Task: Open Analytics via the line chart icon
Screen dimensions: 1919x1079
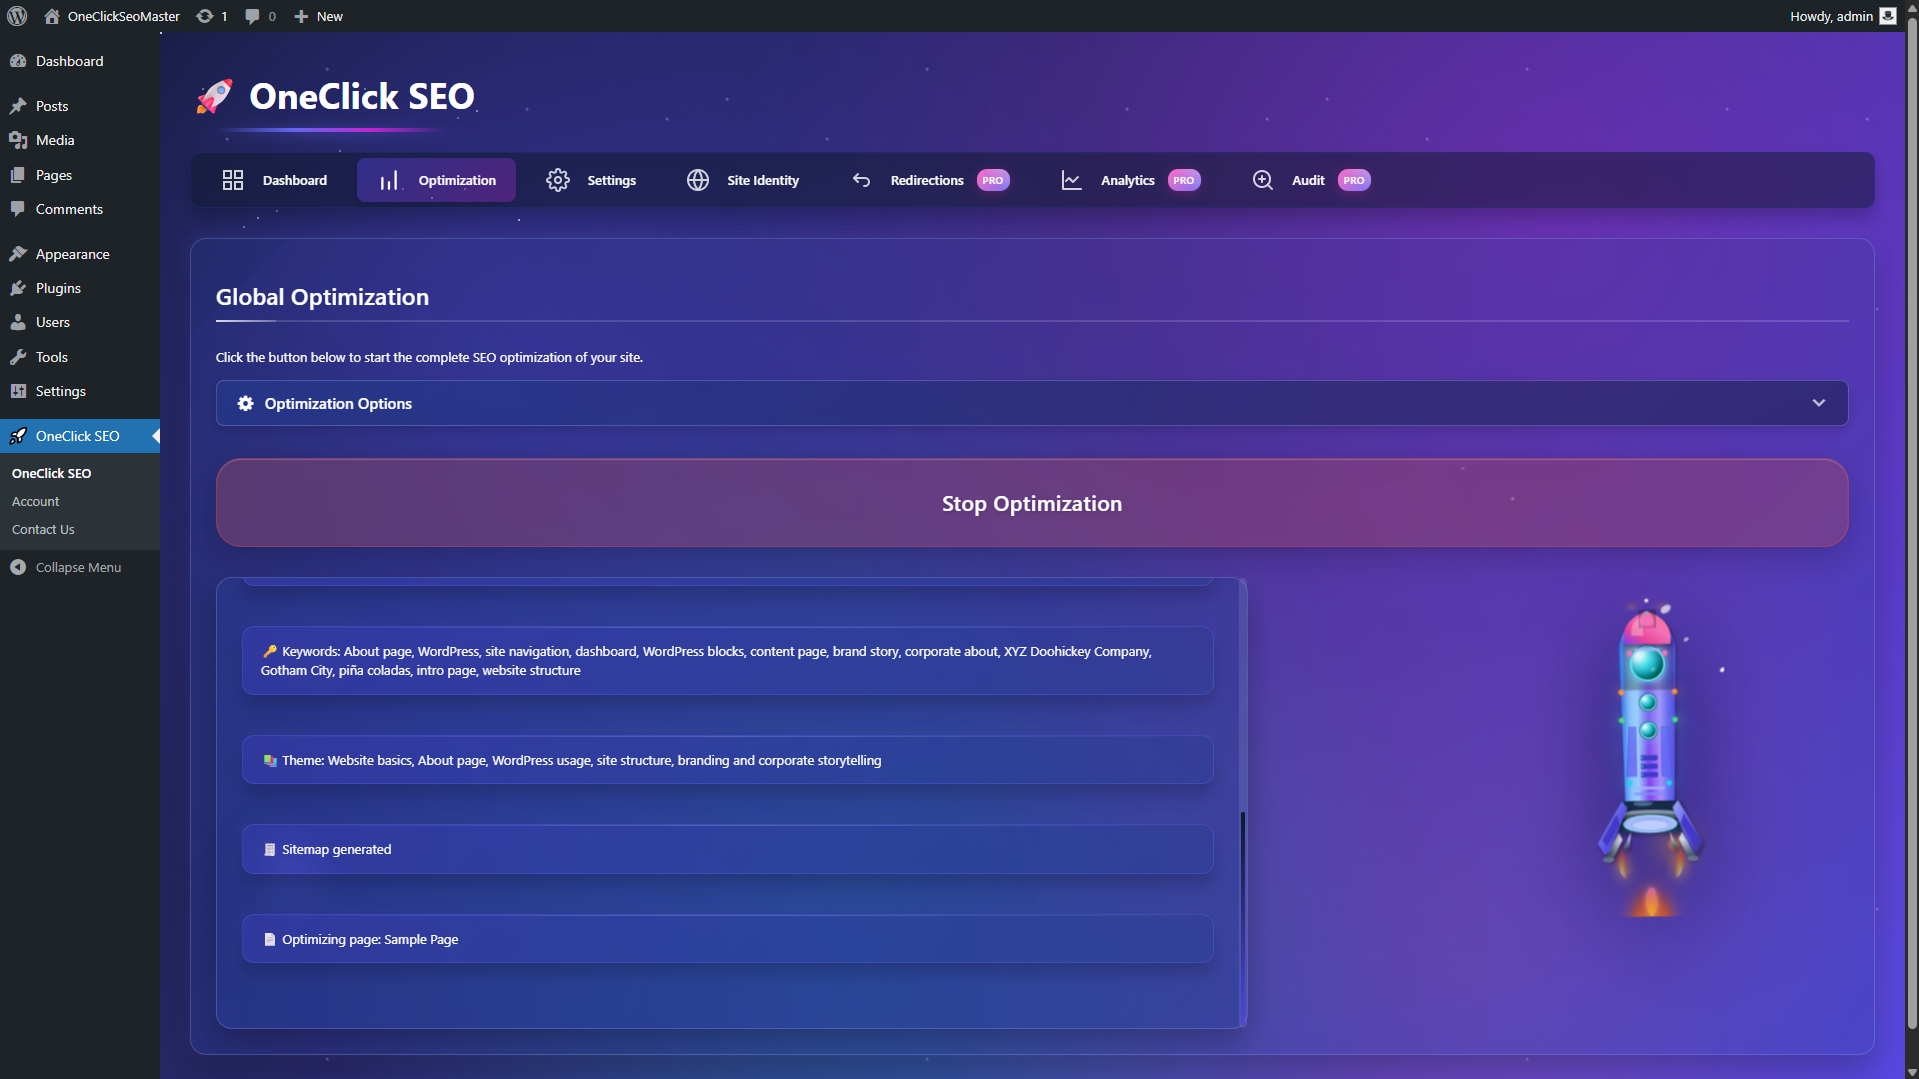Action: tap(1070, 180)
